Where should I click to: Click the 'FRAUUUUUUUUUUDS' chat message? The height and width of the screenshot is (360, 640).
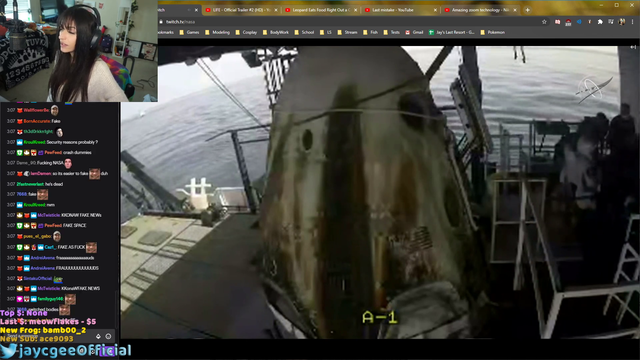tap(77, 268)
